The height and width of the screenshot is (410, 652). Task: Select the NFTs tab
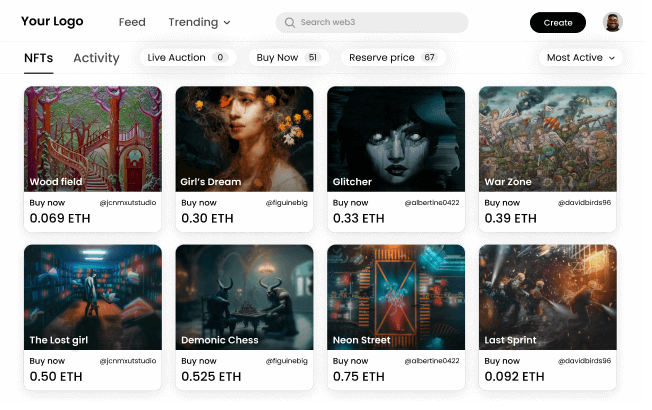click(39, 58)
